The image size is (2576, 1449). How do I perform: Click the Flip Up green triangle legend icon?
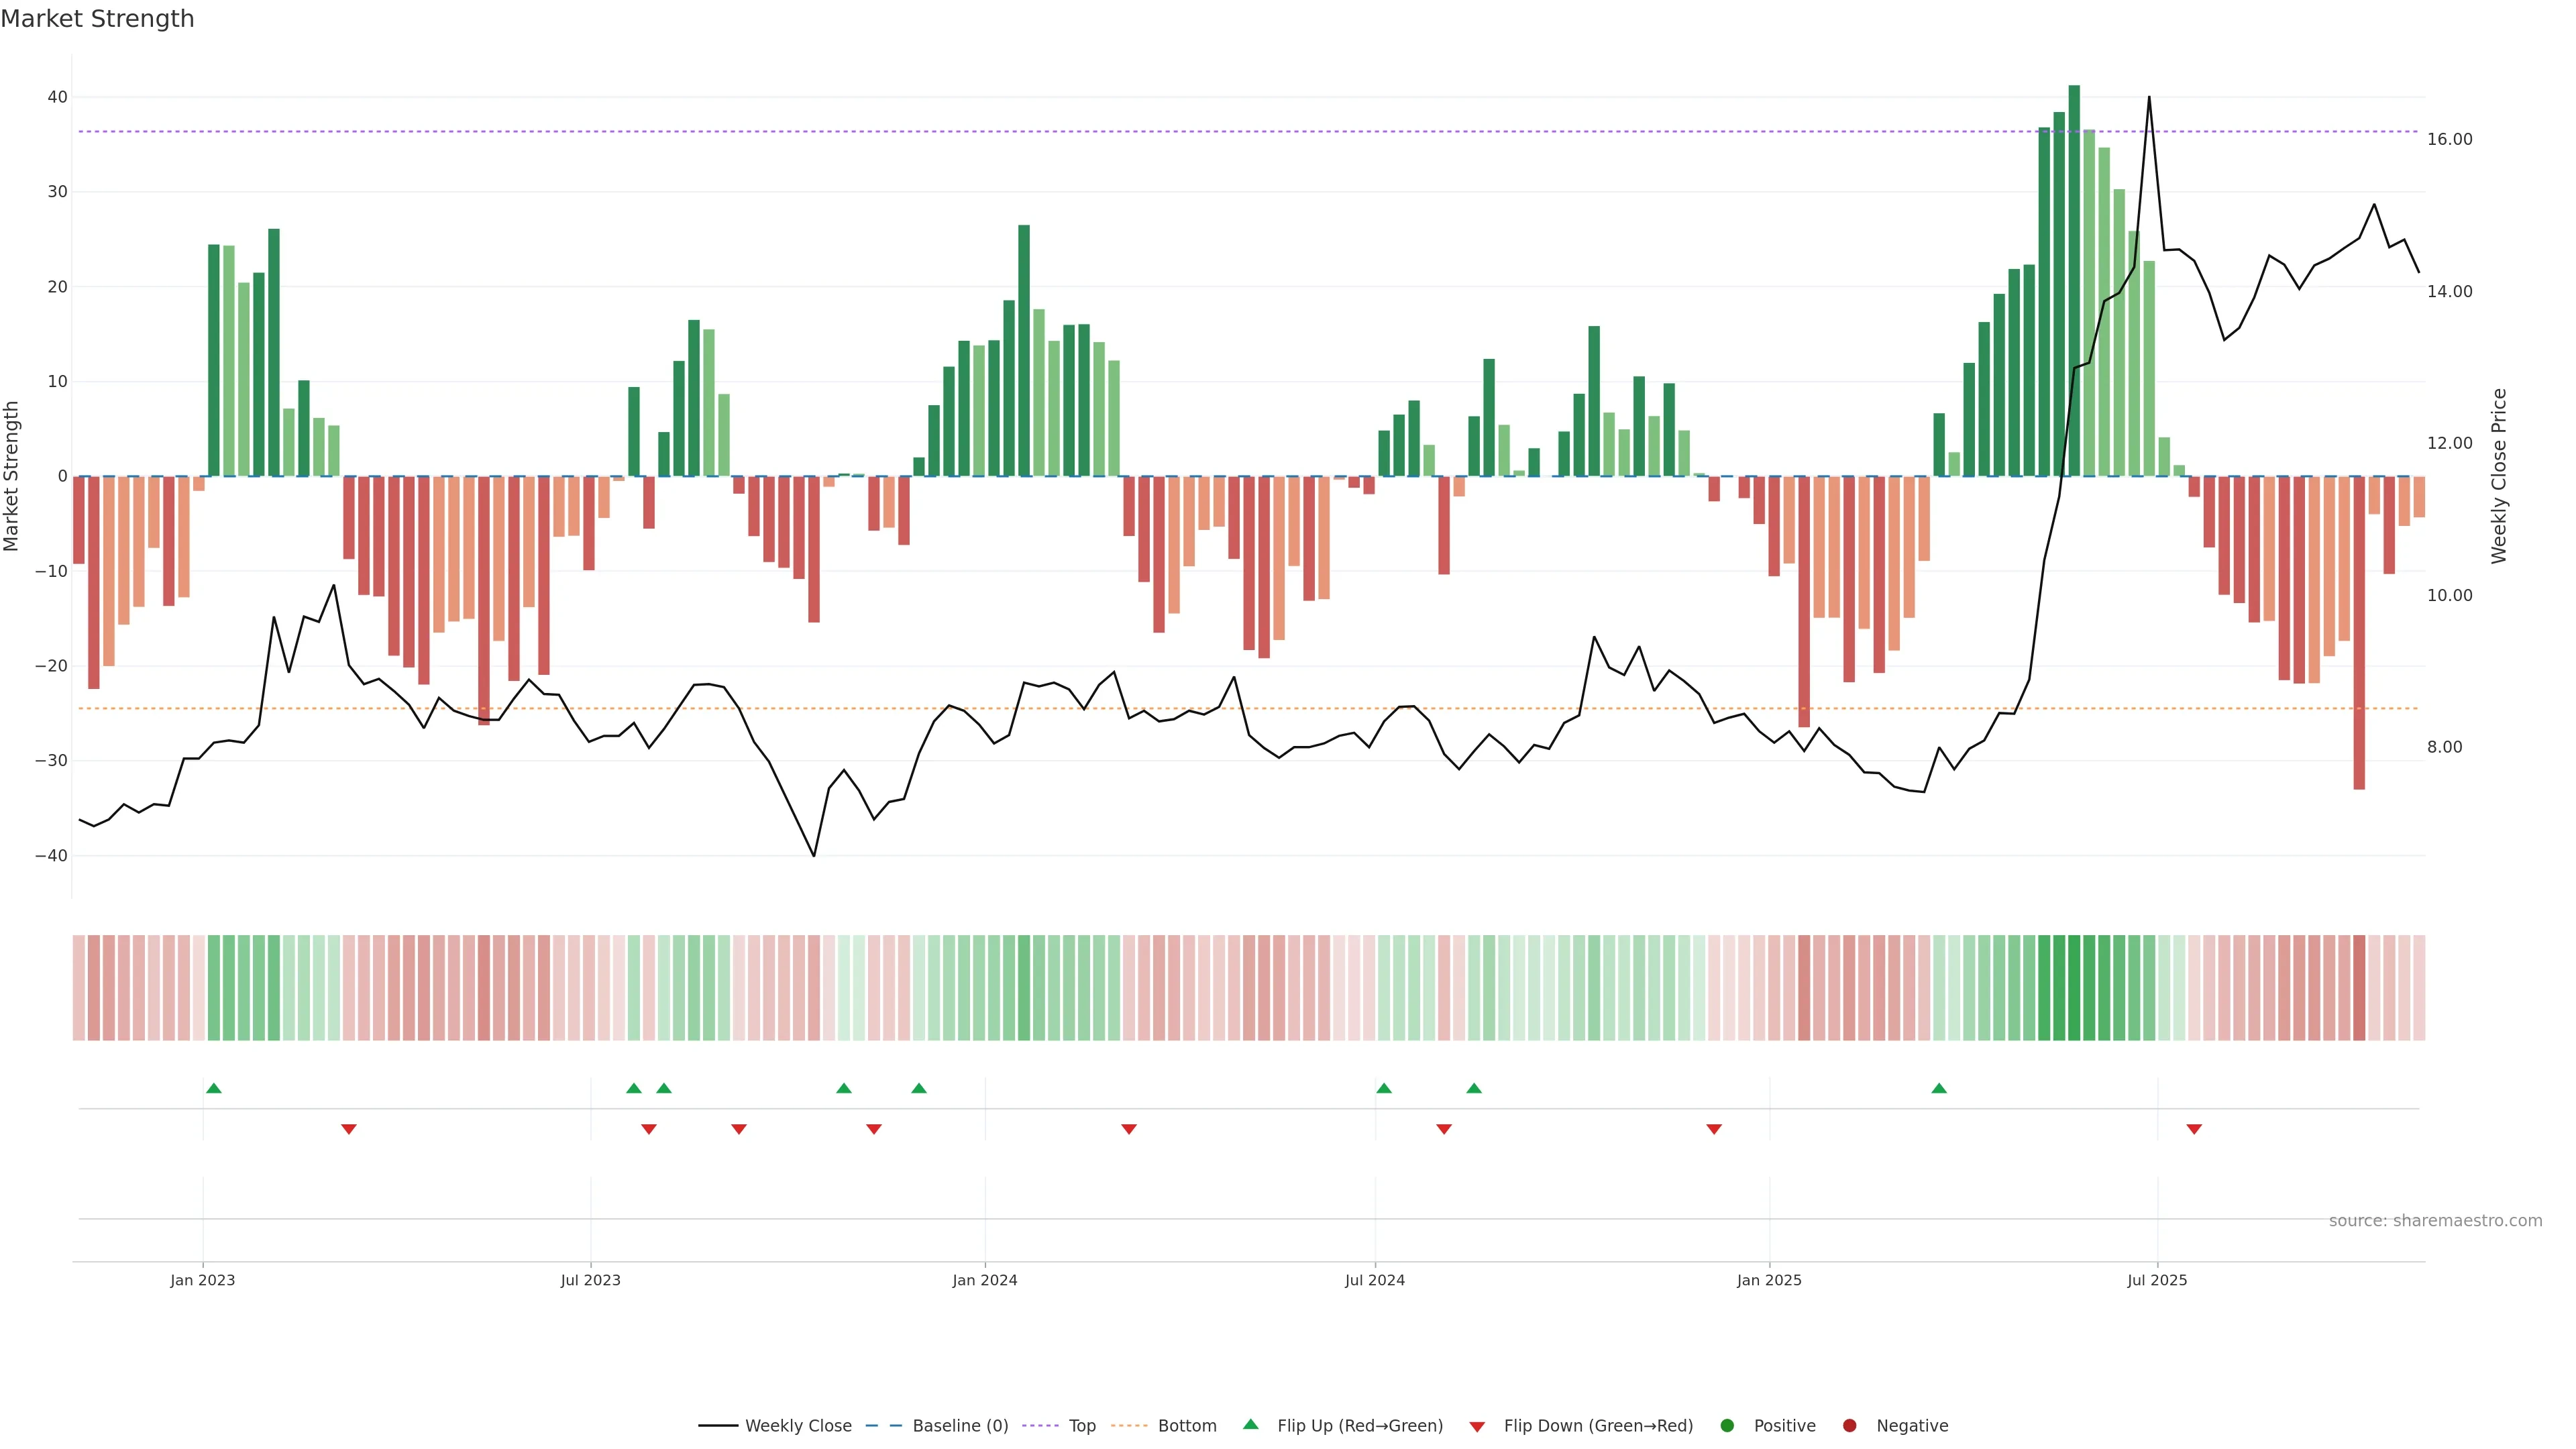click(1250, 1424)
